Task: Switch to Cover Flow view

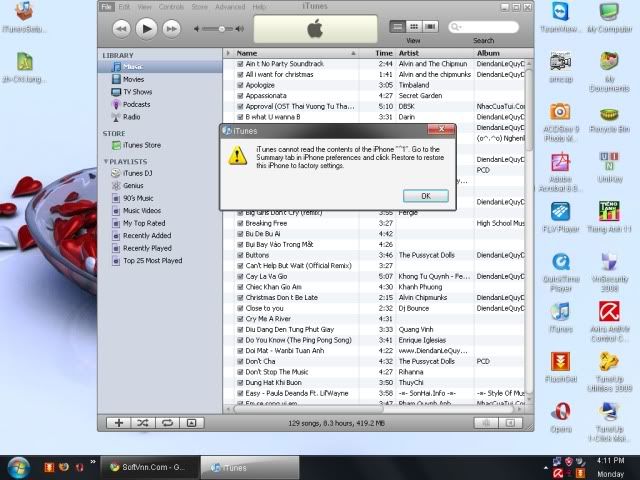Action: coord(430,27)
